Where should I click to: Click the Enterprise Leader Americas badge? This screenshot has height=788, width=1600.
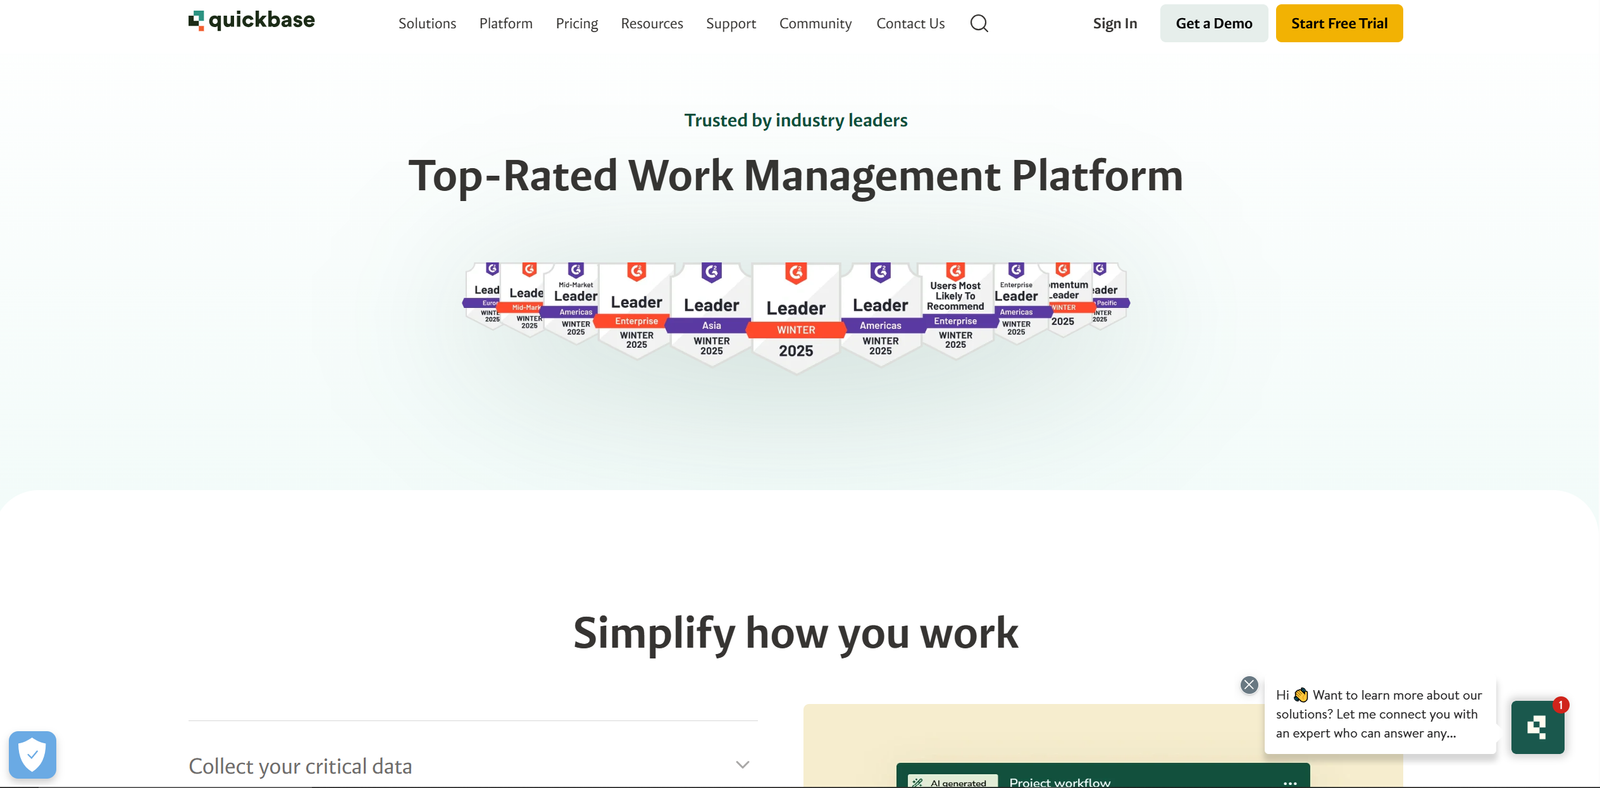coord(1016,304)
